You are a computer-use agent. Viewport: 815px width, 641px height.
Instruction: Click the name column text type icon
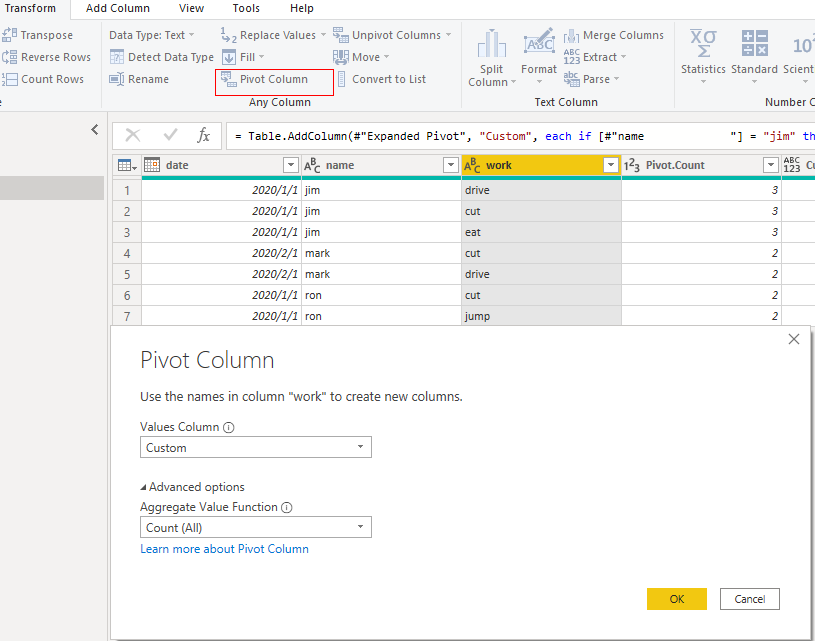[x=312, y=165]
